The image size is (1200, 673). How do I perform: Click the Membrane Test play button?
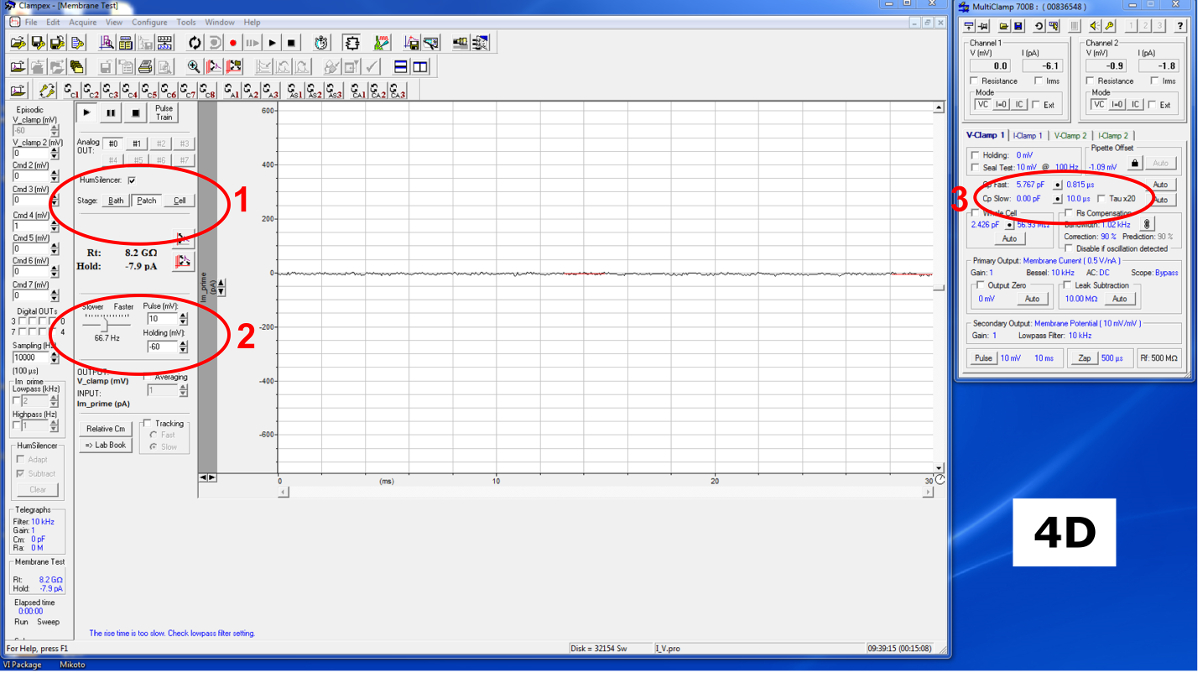coord(87,113)
